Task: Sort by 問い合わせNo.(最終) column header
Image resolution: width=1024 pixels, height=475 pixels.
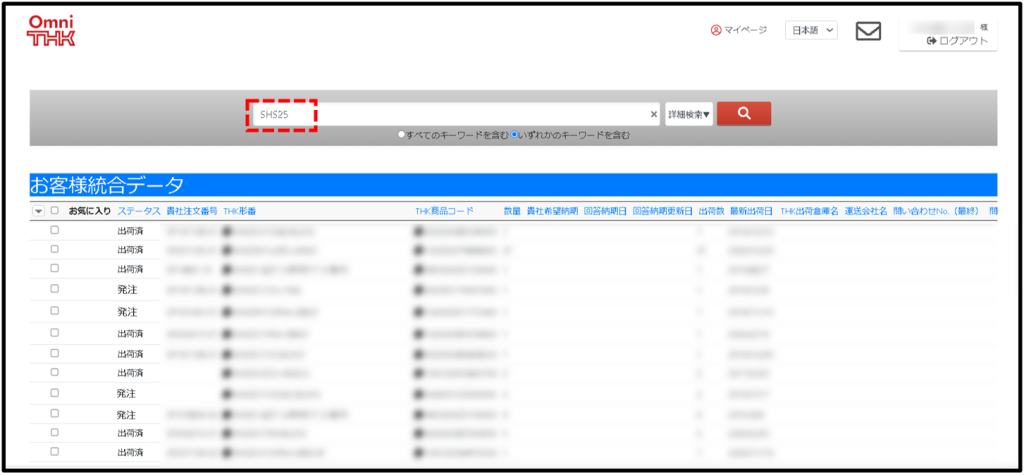Action: (936, 211)
